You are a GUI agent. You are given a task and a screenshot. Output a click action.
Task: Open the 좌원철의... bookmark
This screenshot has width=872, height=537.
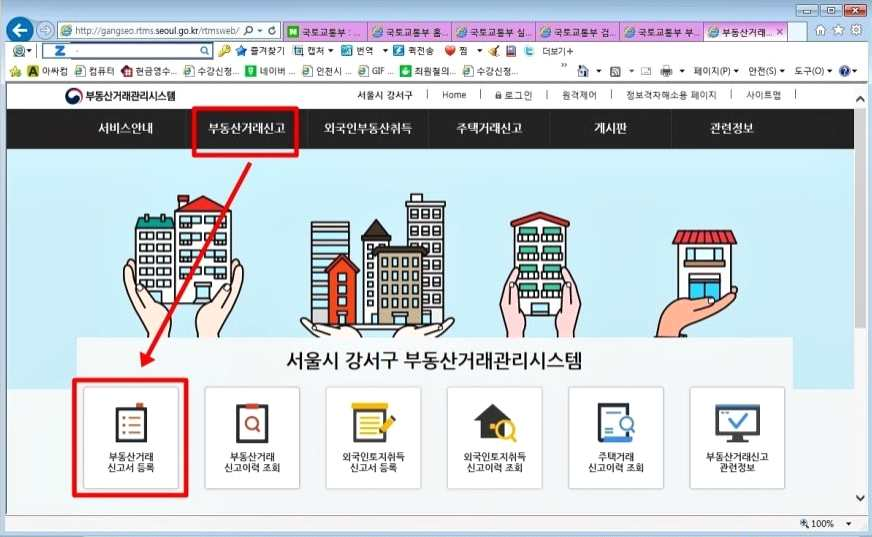coord(428,71)
